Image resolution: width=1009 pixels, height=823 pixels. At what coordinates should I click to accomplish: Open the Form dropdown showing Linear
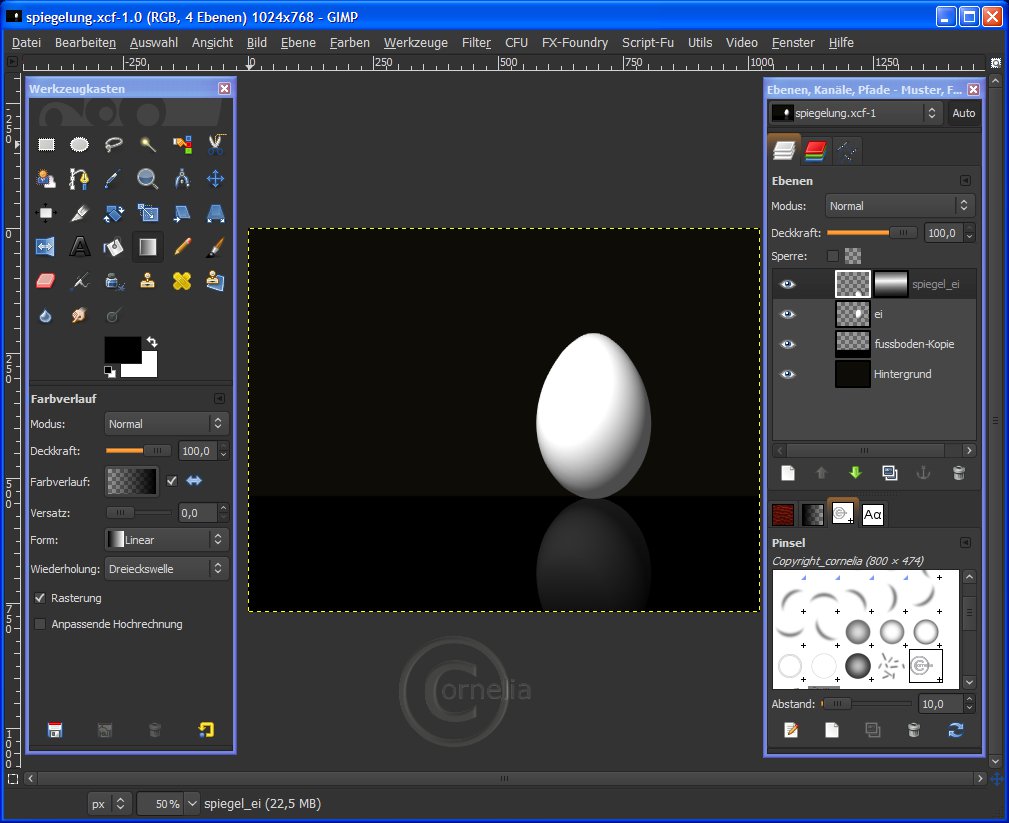coord(166,540)
